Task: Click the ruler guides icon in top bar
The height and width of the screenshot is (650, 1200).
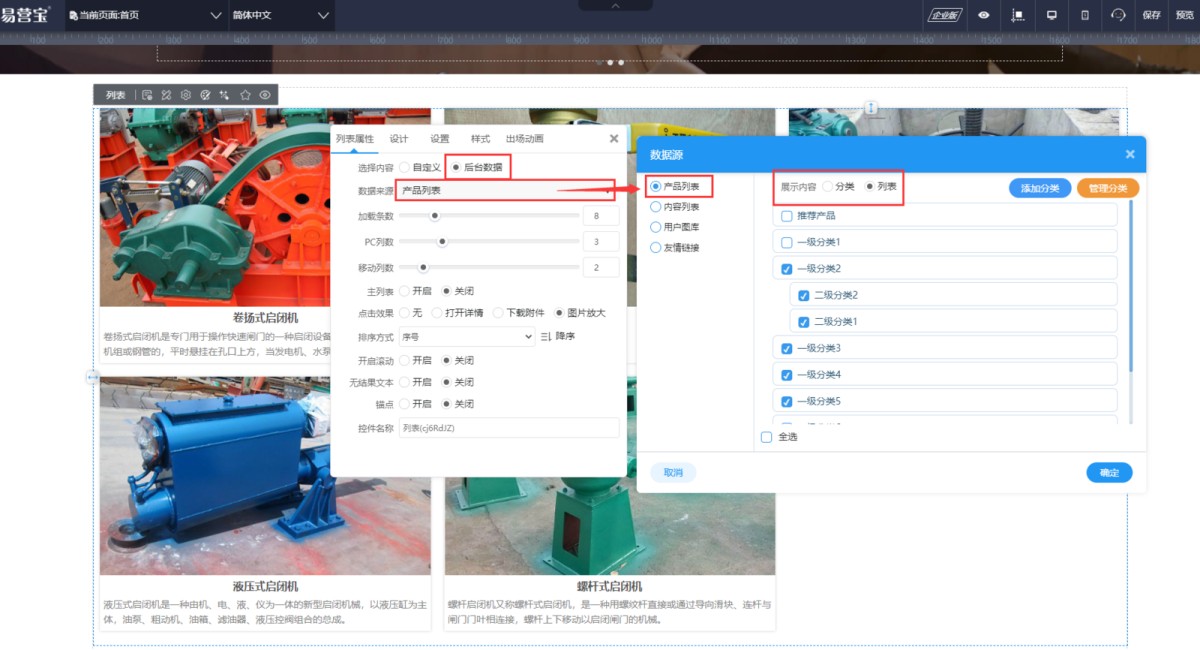Action: pyautogui.click(x=1018, y=15)
